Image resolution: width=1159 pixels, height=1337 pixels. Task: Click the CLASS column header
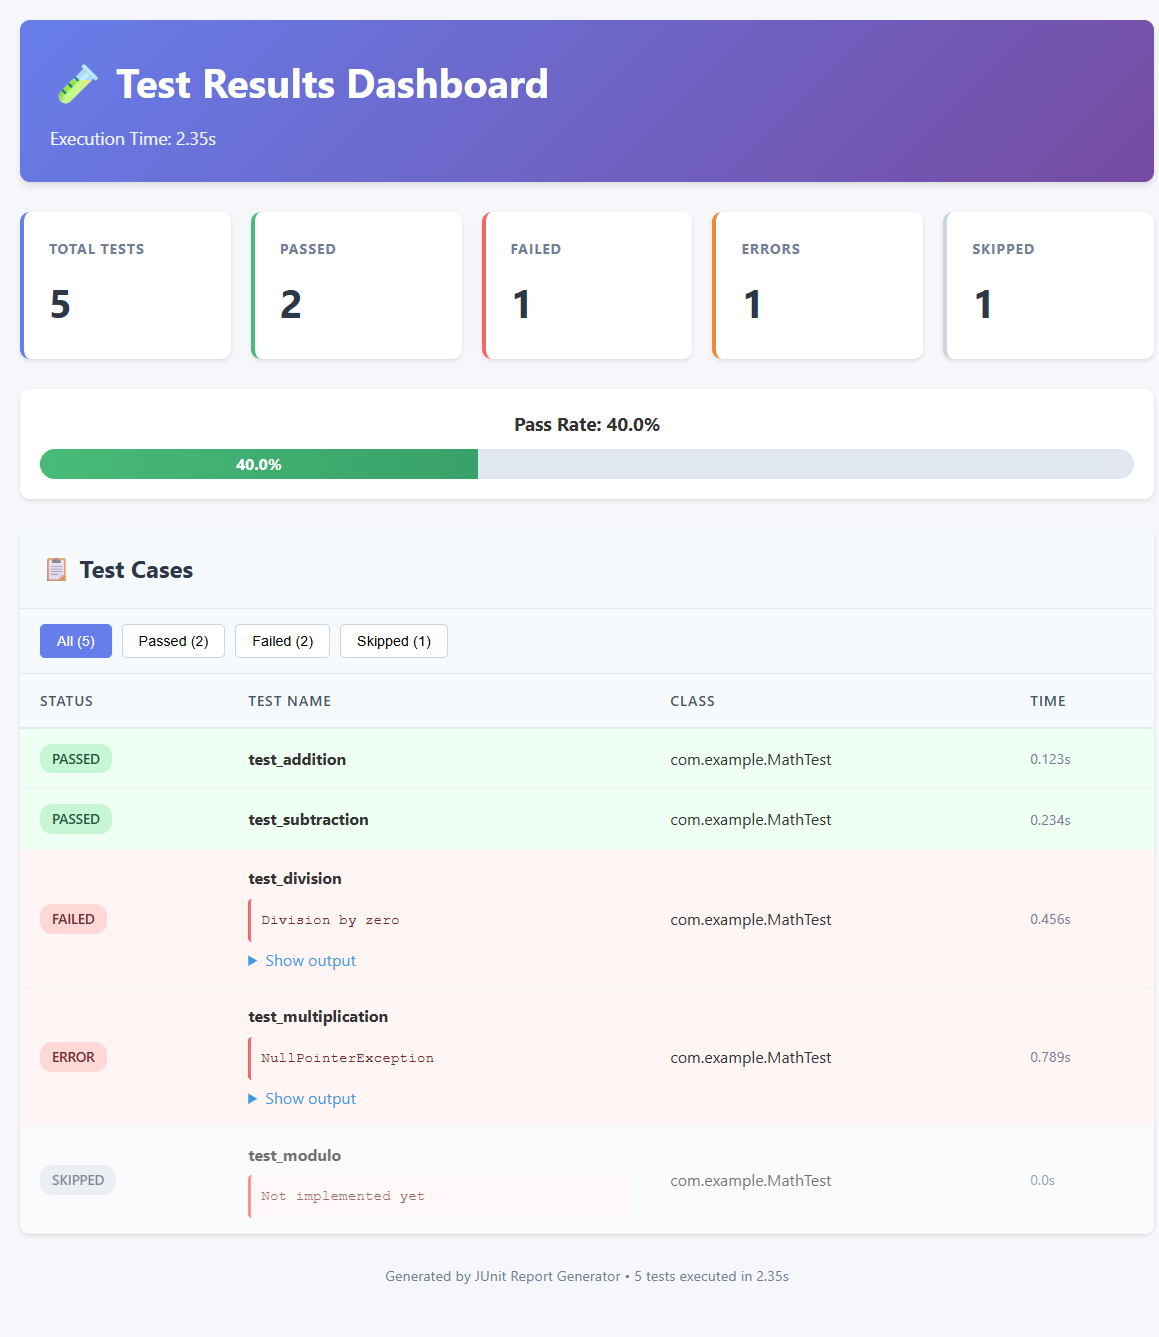692,701
